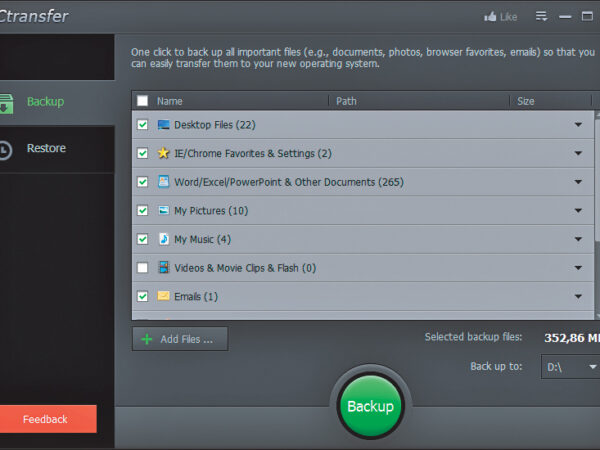600x450 pixels.
Task: Click the Word/Excel documents icon
Action: point(164,182)
